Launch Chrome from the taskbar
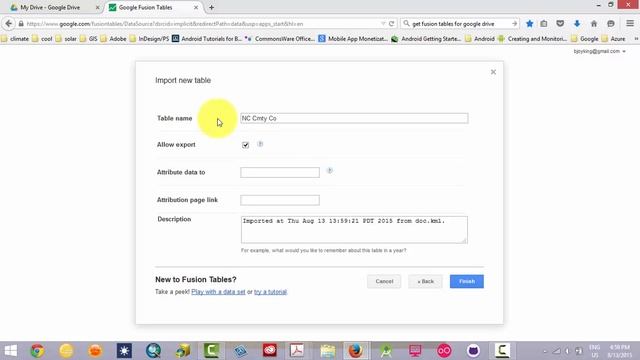The height and width of the screenshot is (360, 640). point(37,351)
